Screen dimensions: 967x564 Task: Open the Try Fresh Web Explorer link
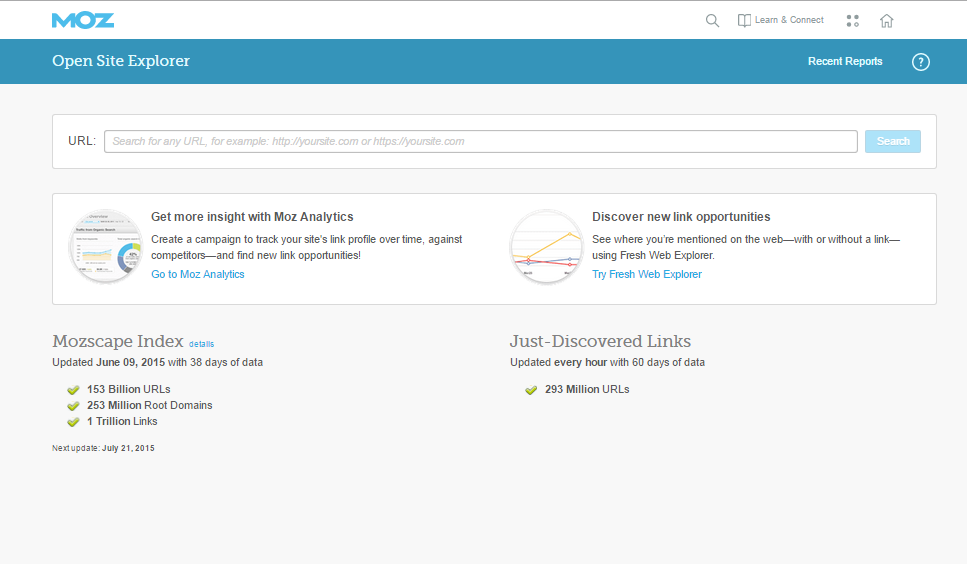pos(646,274)
